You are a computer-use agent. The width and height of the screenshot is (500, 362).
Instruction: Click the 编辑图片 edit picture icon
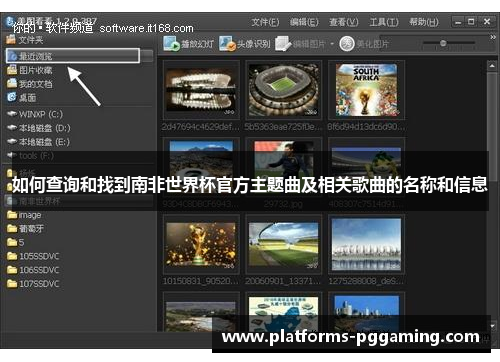coord(283,44)
